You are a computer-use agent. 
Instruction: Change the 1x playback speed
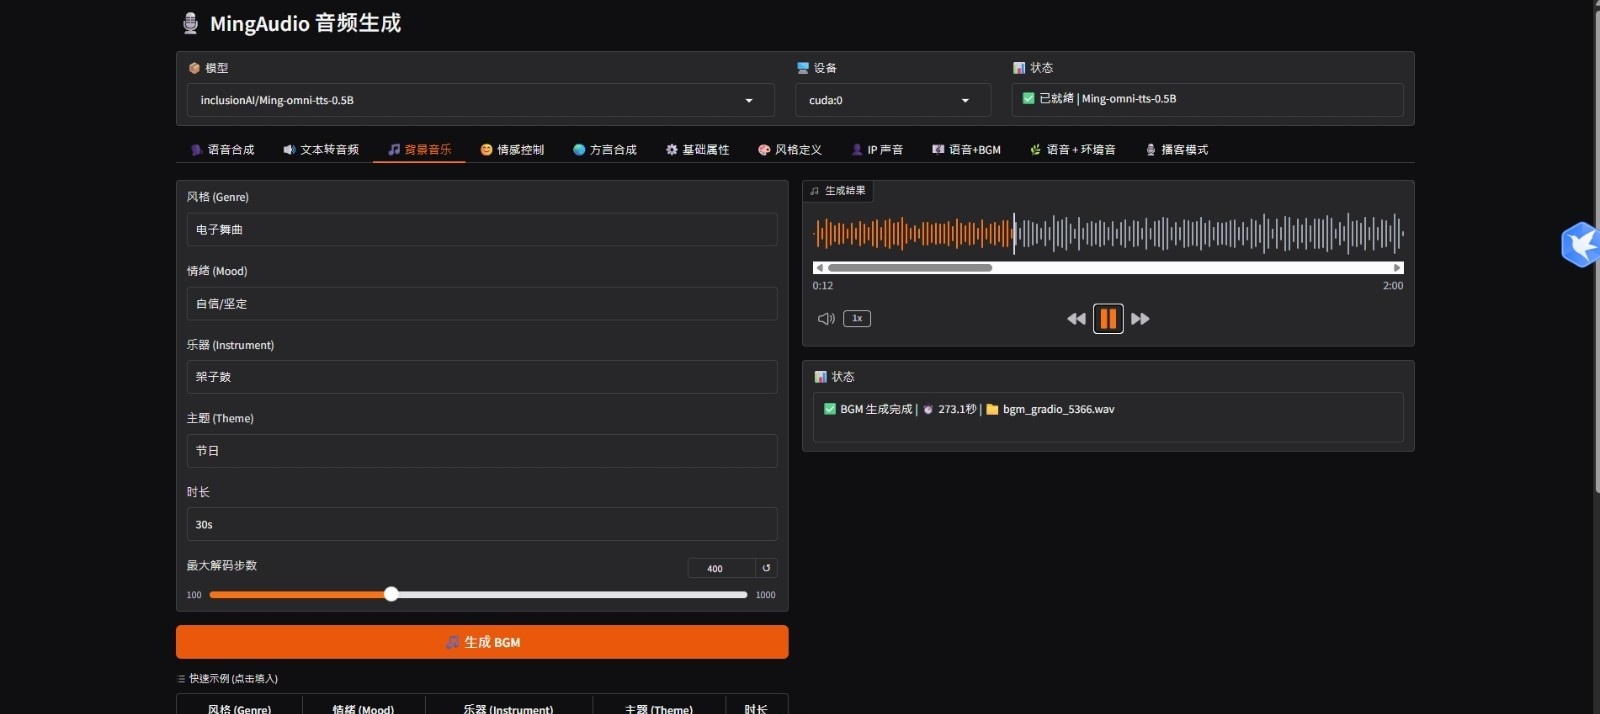tap(857, 319)
